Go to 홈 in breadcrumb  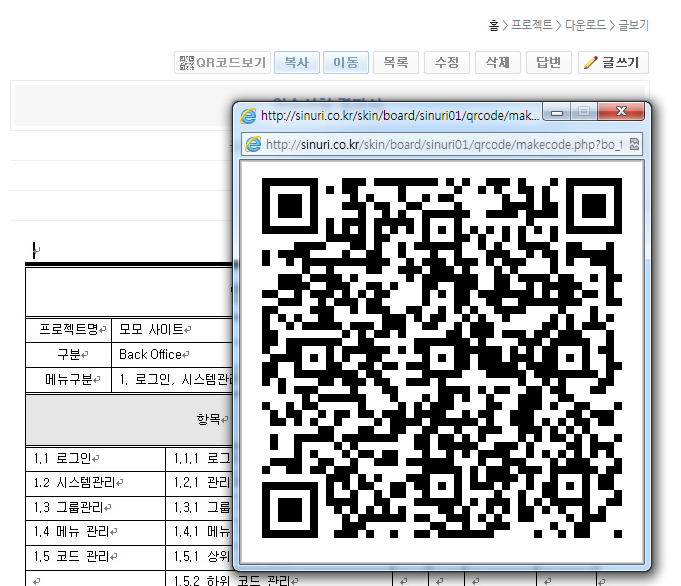[493, 25]
